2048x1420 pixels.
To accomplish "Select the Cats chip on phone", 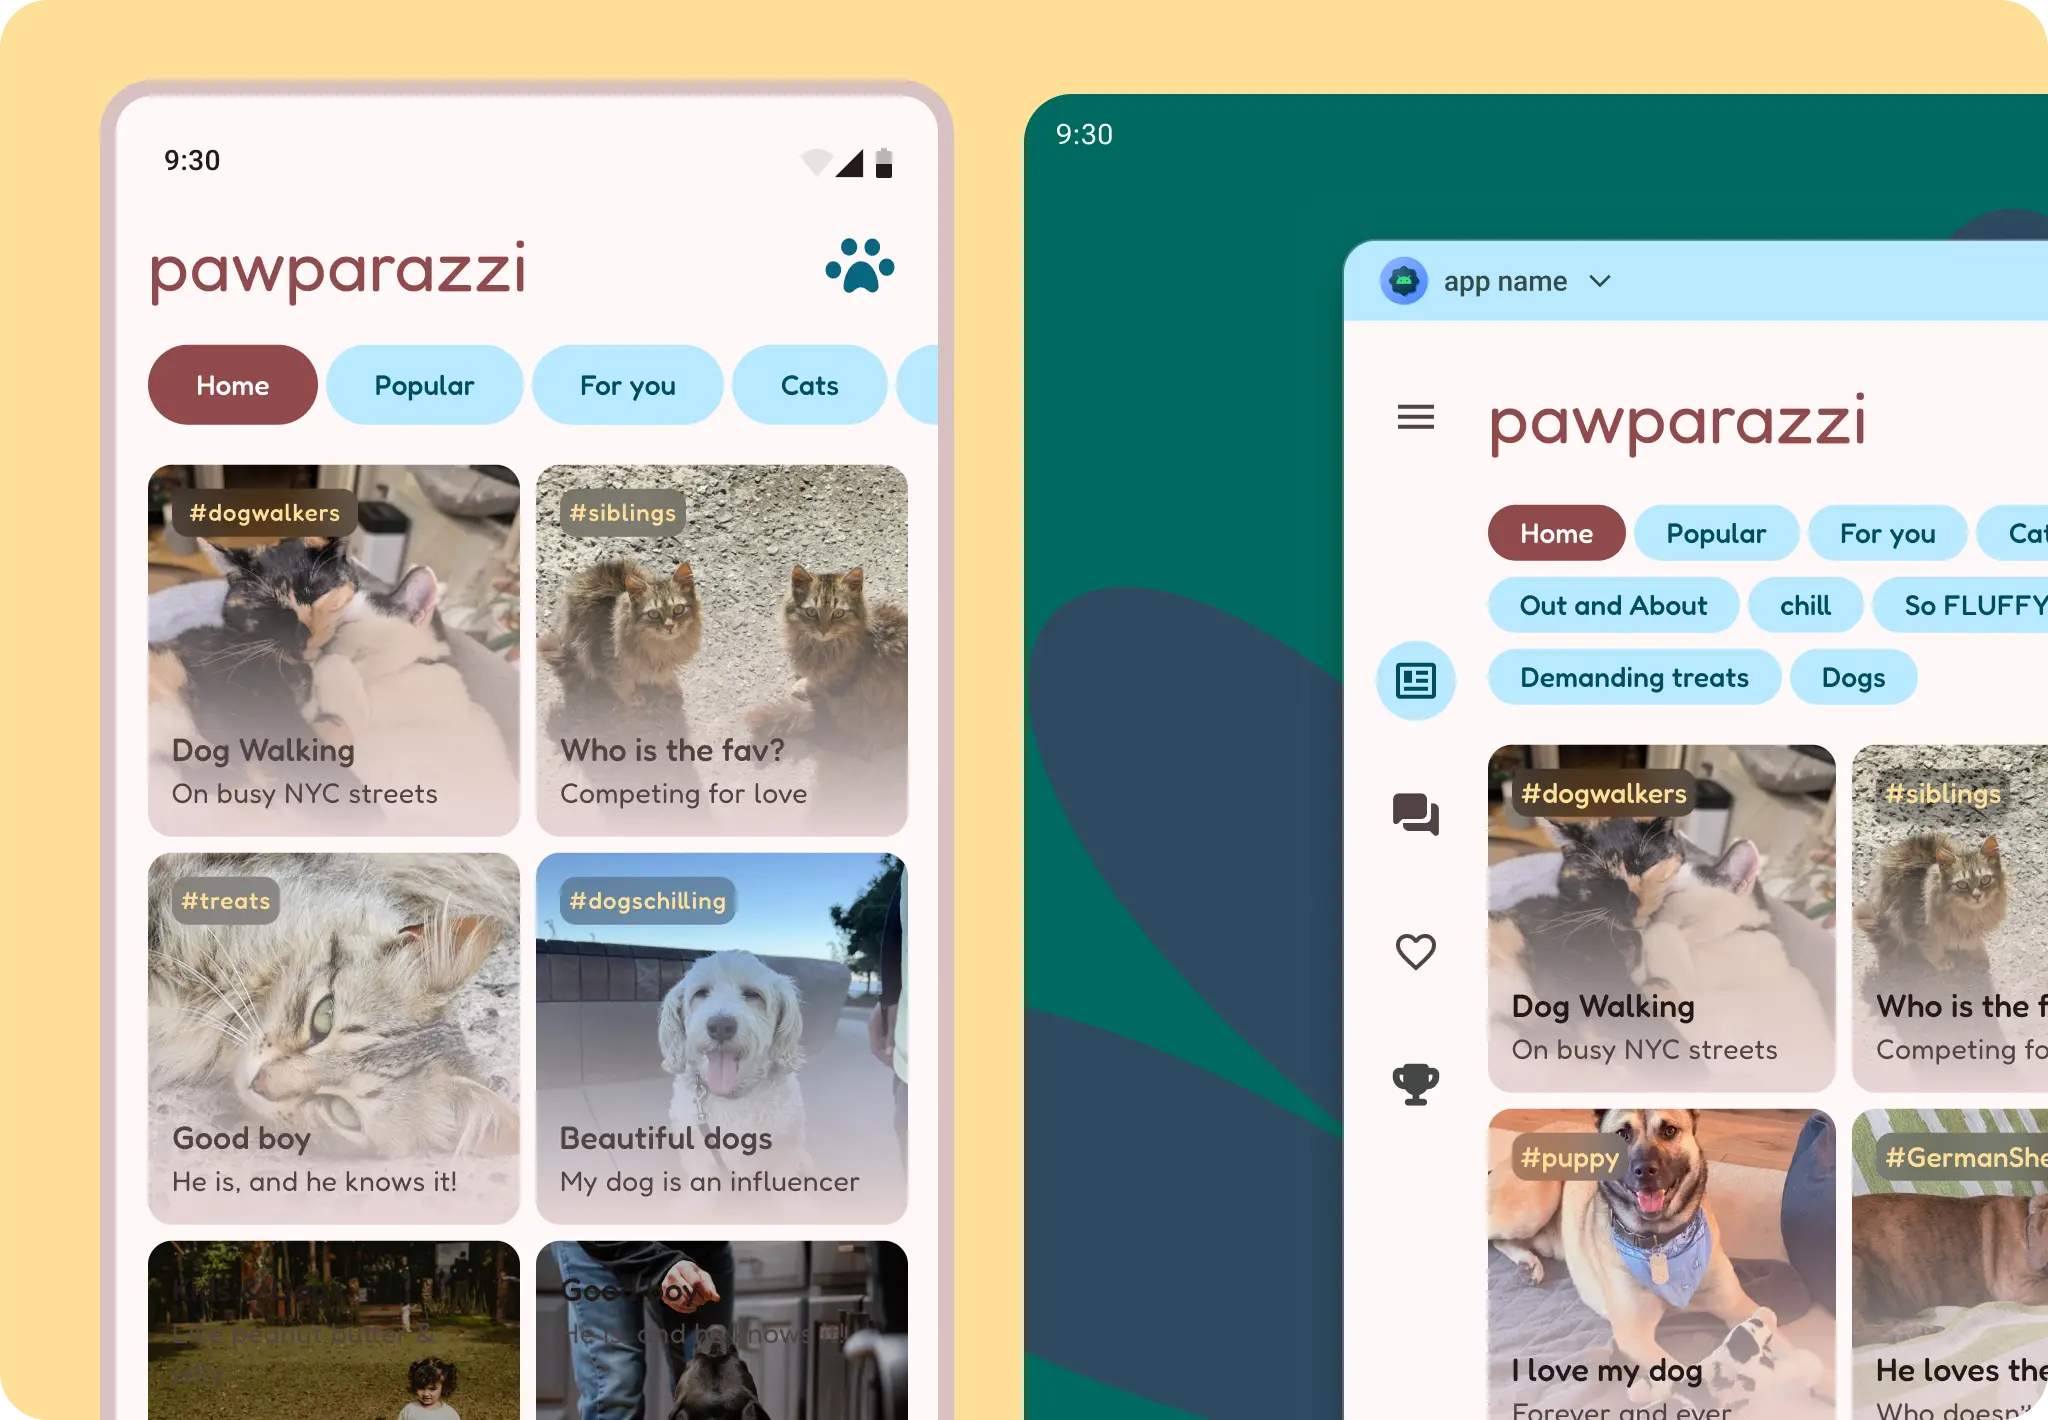I will (x=810, y=385).
